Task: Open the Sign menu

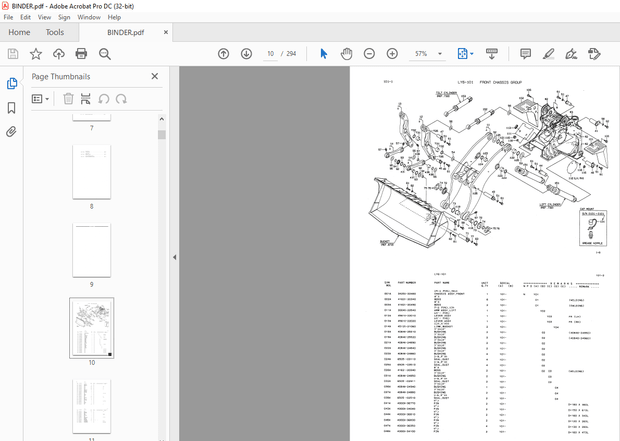Action: click(64, 17)
